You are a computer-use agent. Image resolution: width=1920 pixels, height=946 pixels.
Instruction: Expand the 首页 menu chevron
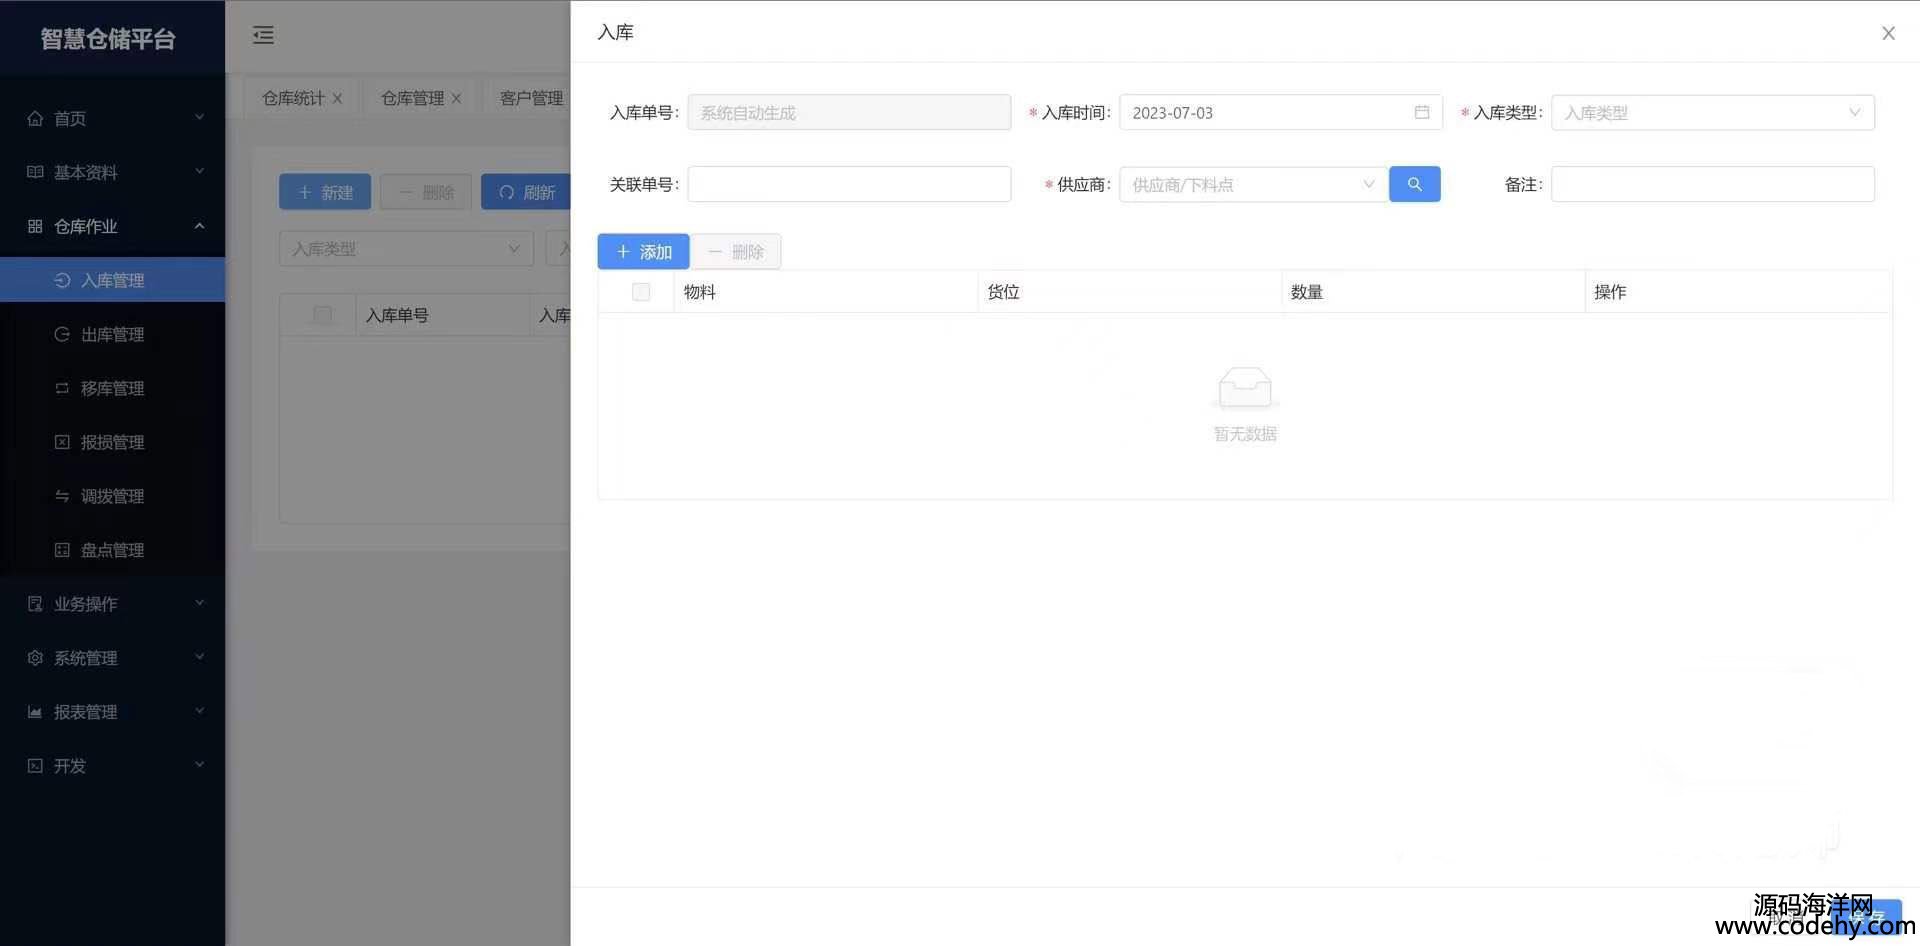[x=199, y=117]
